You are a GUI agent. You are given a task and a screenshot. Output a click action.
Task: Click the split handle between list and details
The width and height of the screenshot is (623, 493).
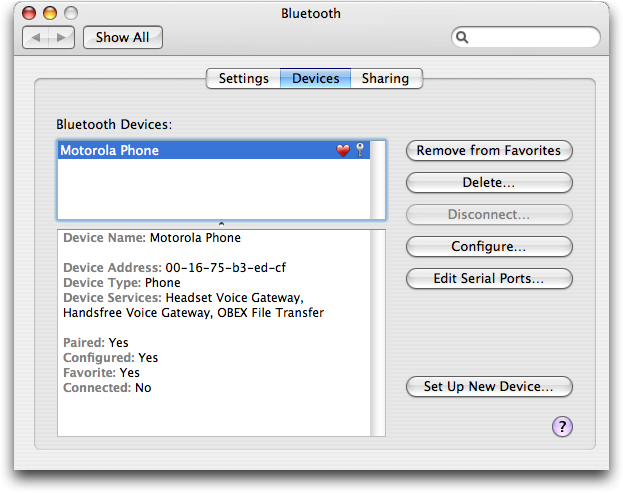tap(221, 224)
